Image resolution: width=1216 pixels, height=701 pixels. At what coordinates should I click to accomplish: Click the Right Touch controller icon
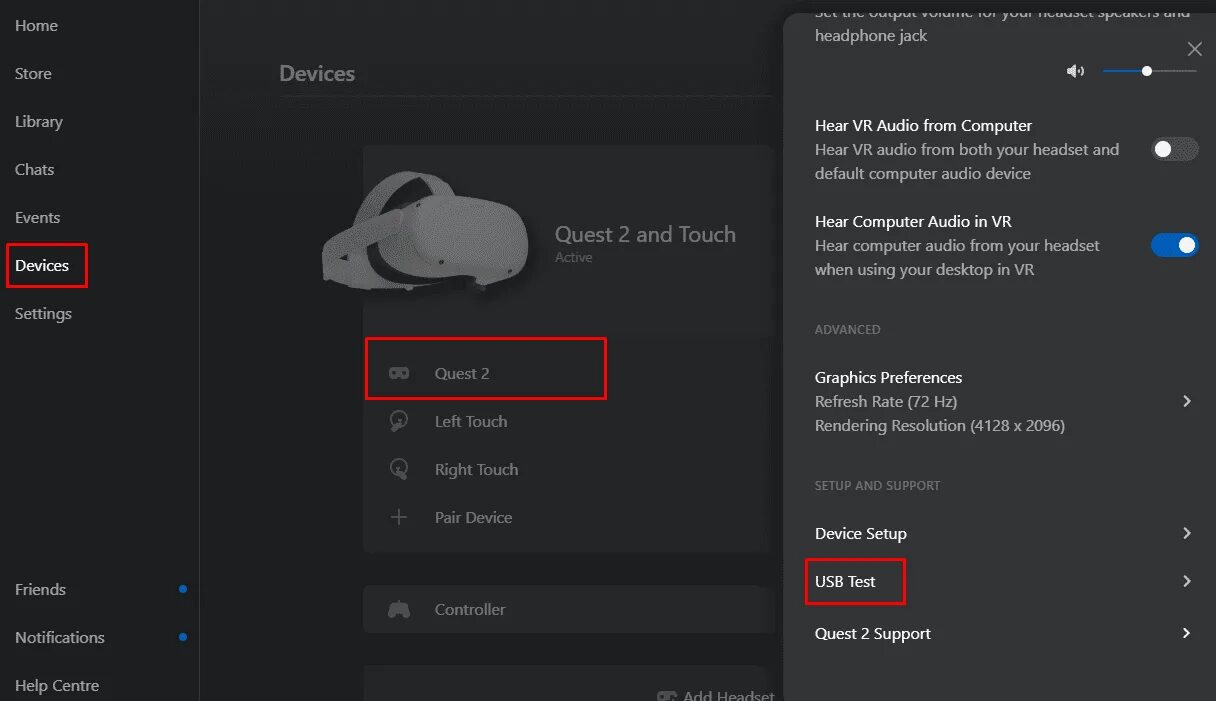pos(398,469)
